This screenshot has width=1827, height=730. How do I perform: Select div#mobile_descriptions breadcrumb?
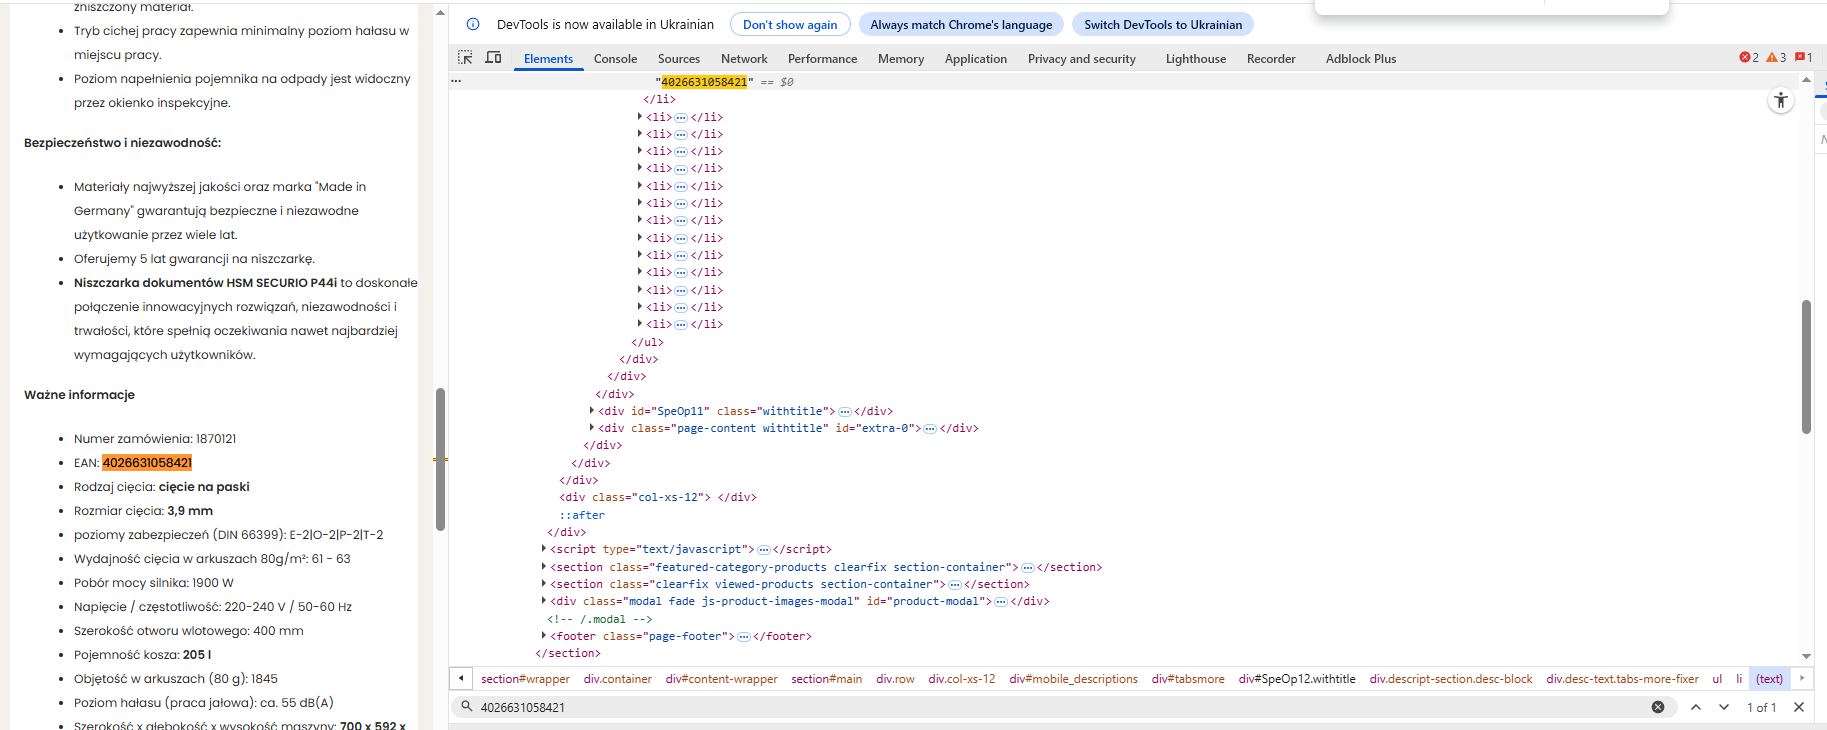point(1073,679)
